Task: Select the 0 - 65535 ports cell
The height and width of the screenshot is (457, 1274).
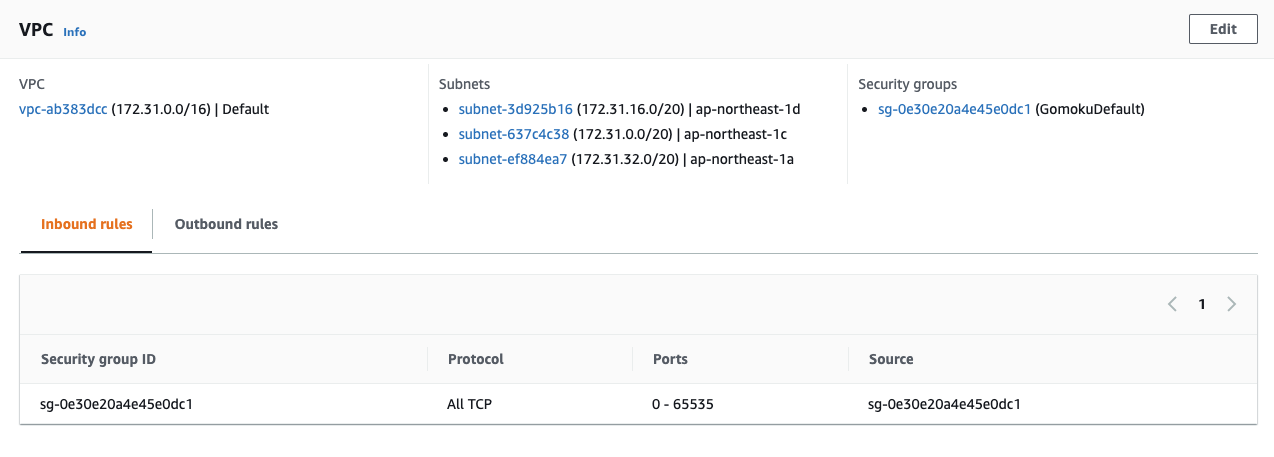Action: click(682, 405)
